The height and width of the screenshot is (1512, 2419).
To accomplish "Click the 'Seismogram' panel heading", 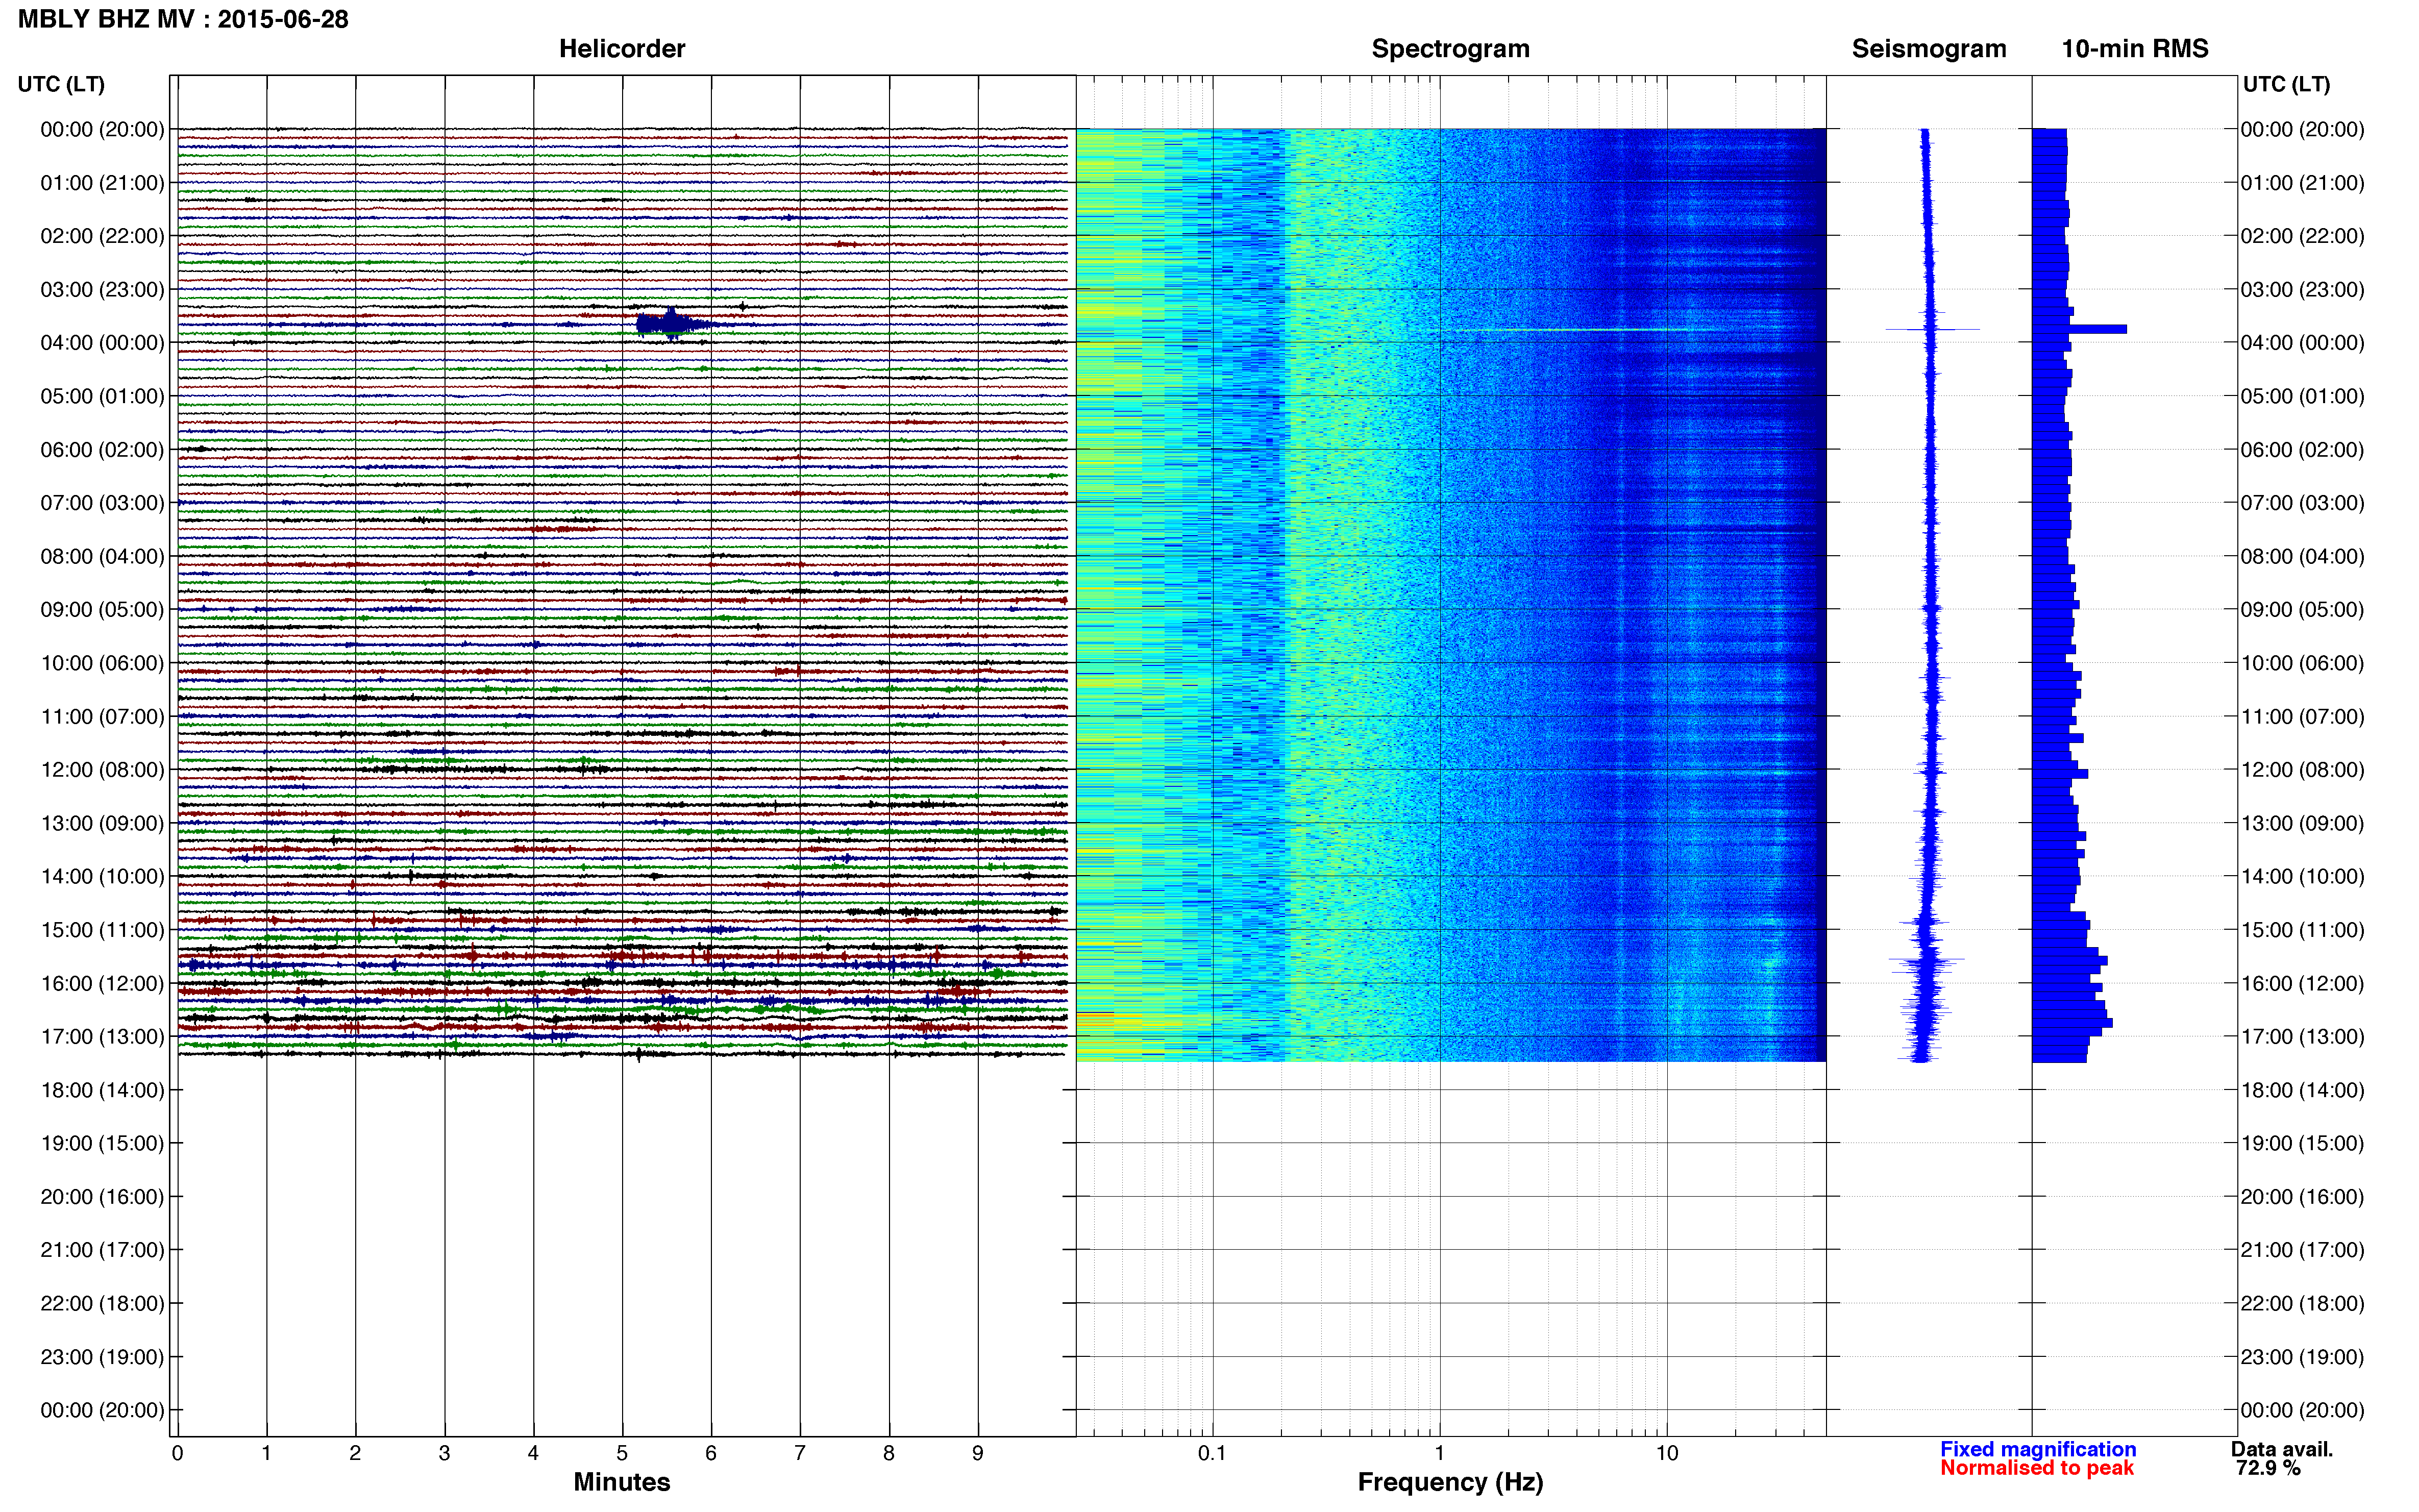I will click(x=1929, y=49).
